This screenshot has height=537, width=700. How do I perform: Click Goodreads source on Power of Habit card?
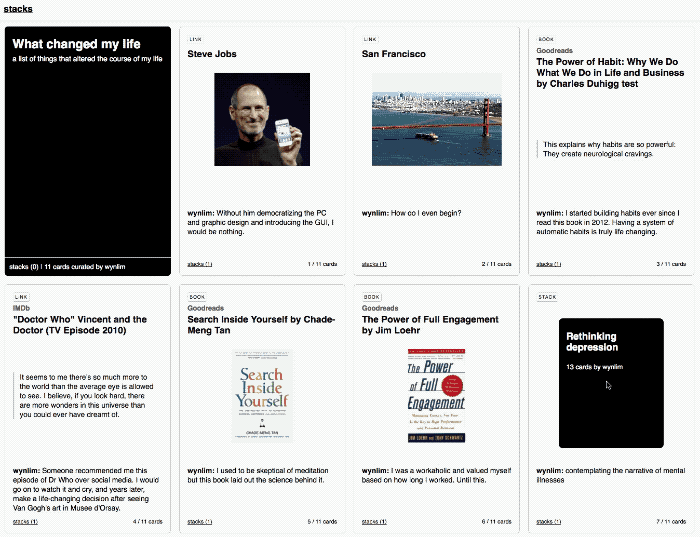coord(554,50)
